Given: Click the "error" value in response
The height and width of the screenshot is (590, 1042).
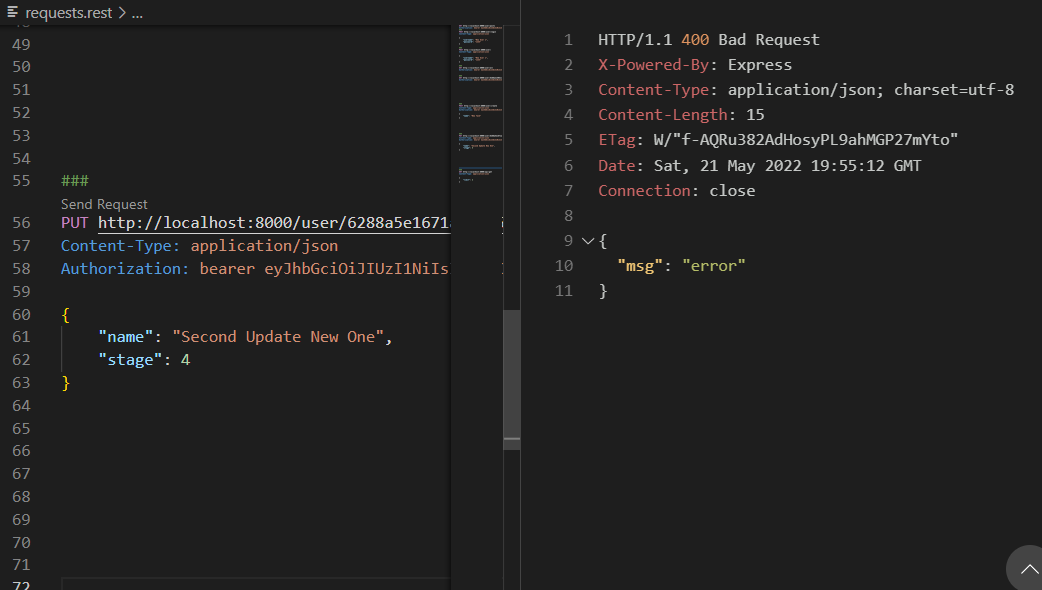Looking at the screenshot, I should 714,266.
